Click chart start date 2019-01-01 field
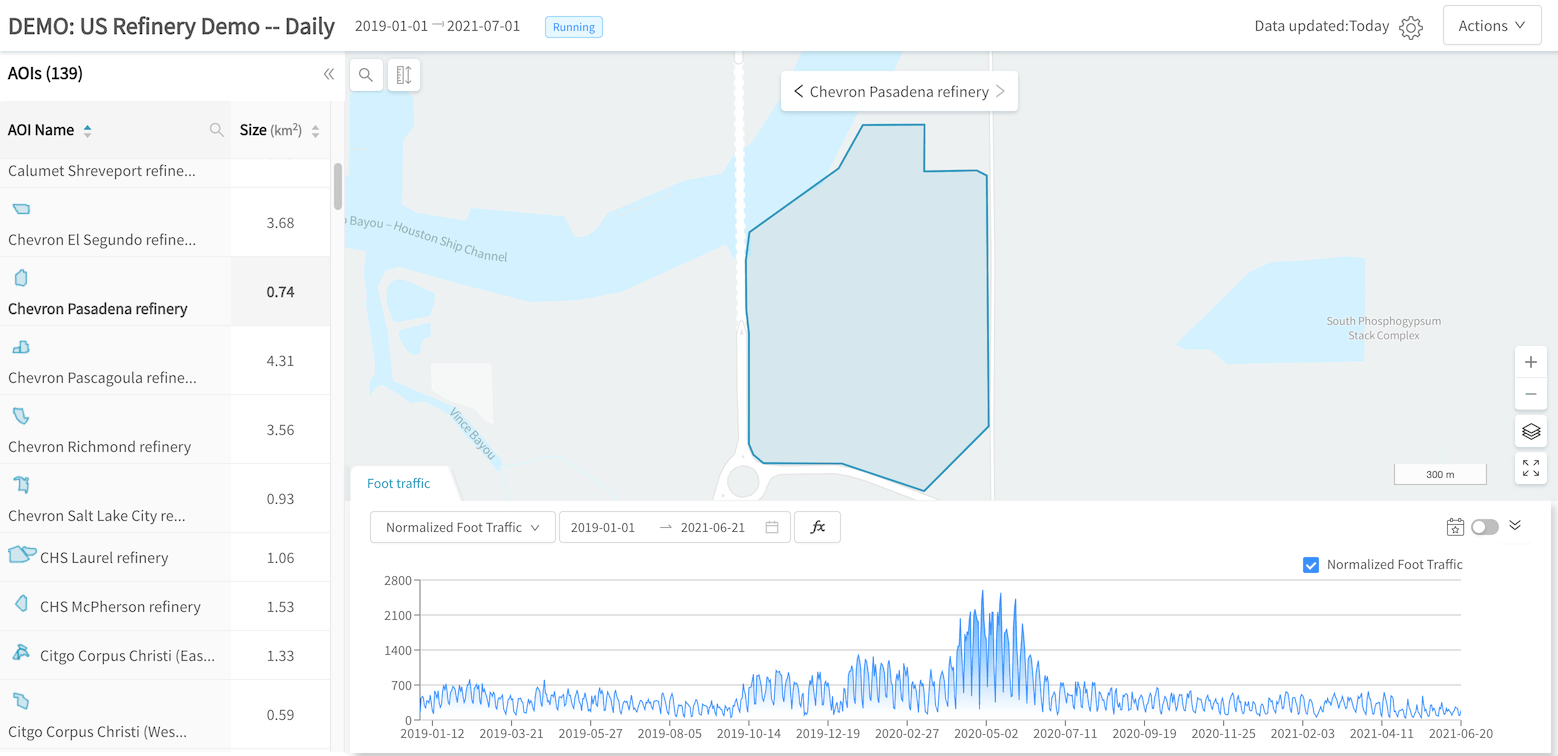The height and width of the screenshot is (756, 1558). click(603, 527)
